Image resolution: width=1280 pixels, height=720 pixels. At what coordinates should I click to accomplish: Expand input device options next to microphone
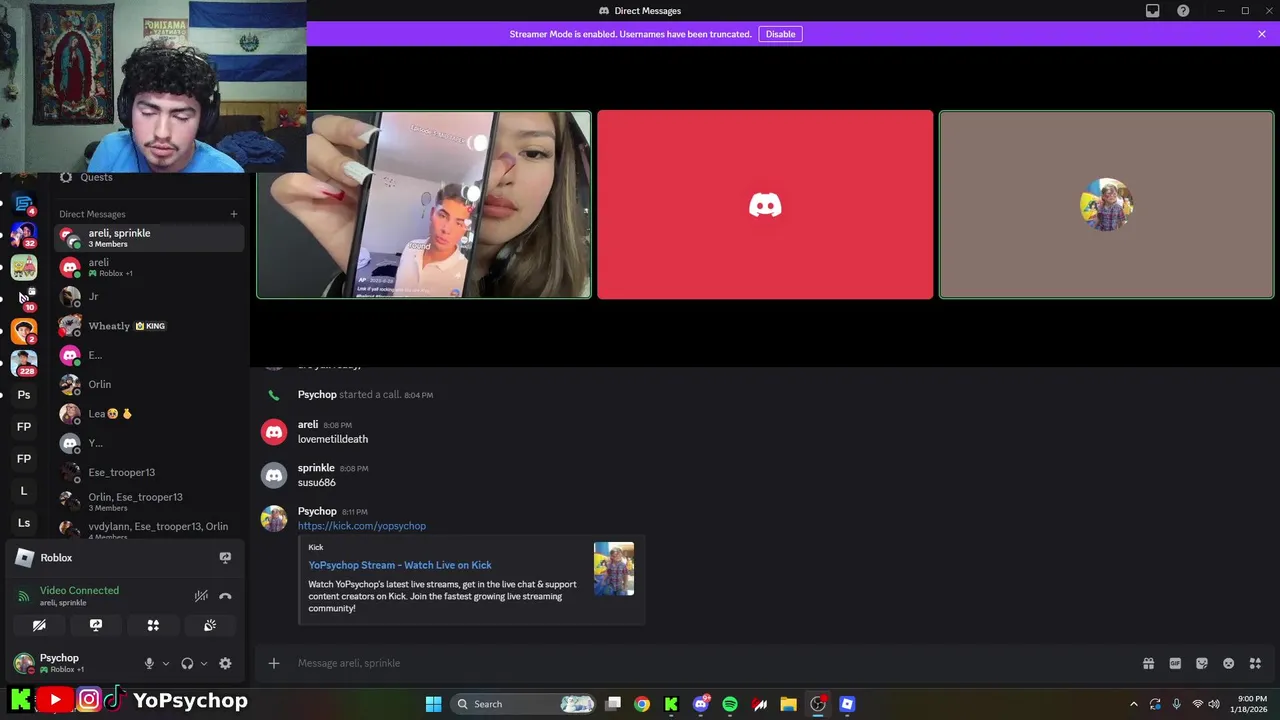[166, 663]
